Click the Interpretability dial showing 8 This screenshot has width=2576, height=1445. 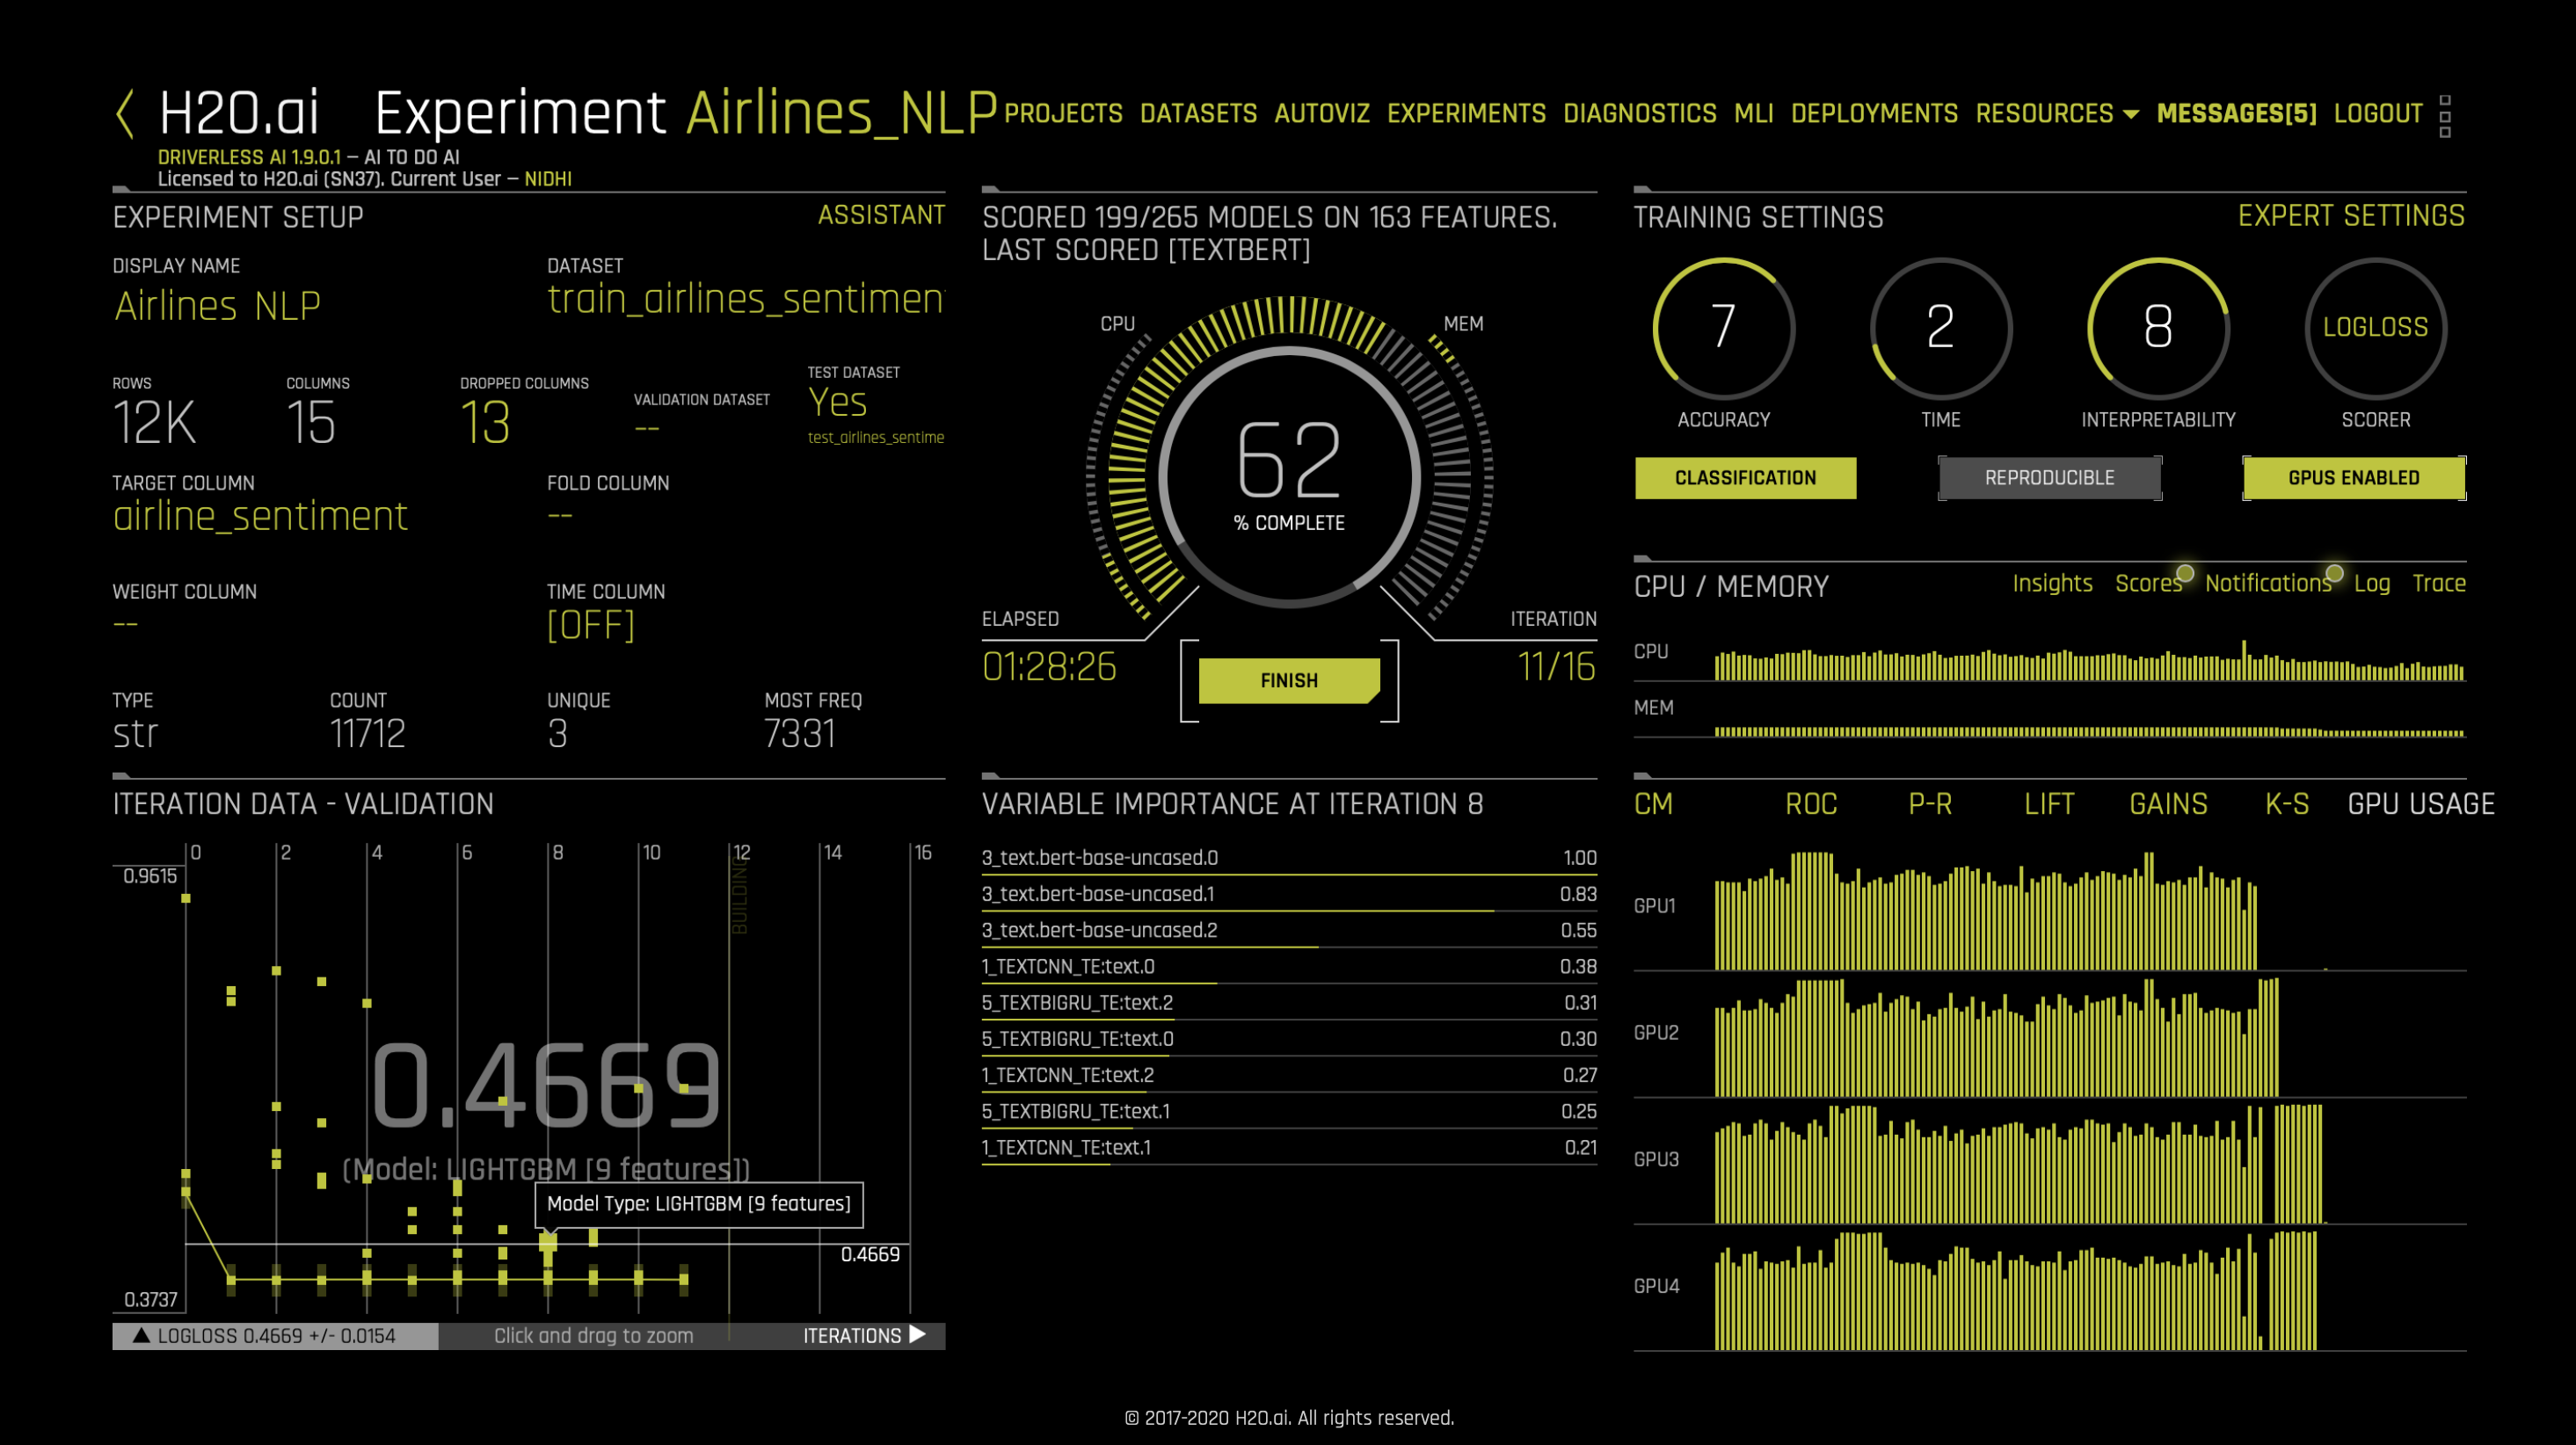(x=2158, y=328)
